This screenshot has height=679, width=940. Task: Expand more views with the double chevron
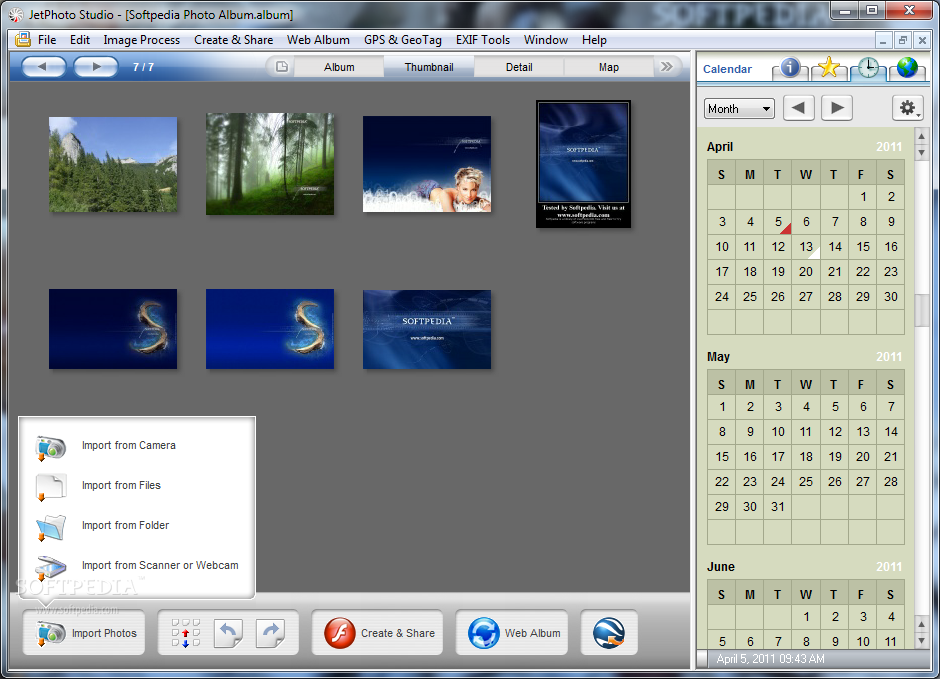click(x=667, y=67)
